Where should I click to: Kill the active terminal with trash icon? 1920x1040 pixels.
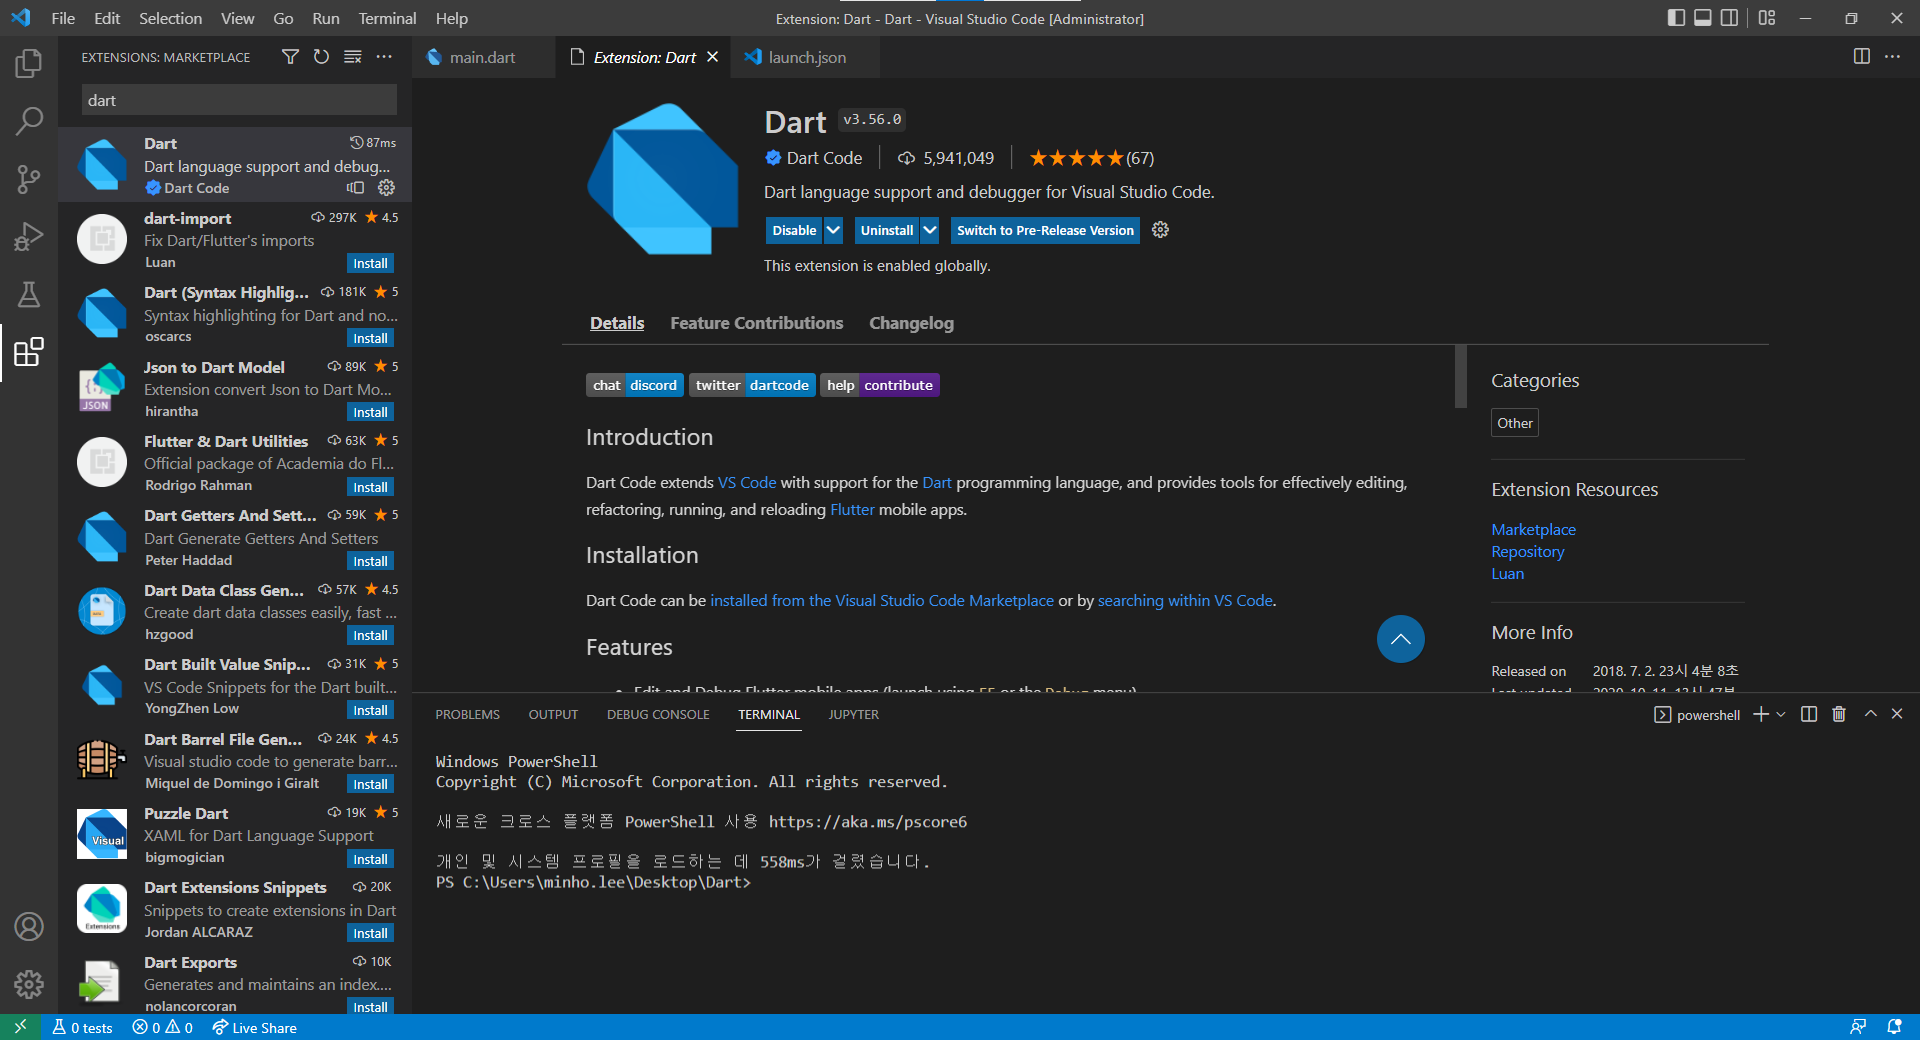click(1839, 714)
